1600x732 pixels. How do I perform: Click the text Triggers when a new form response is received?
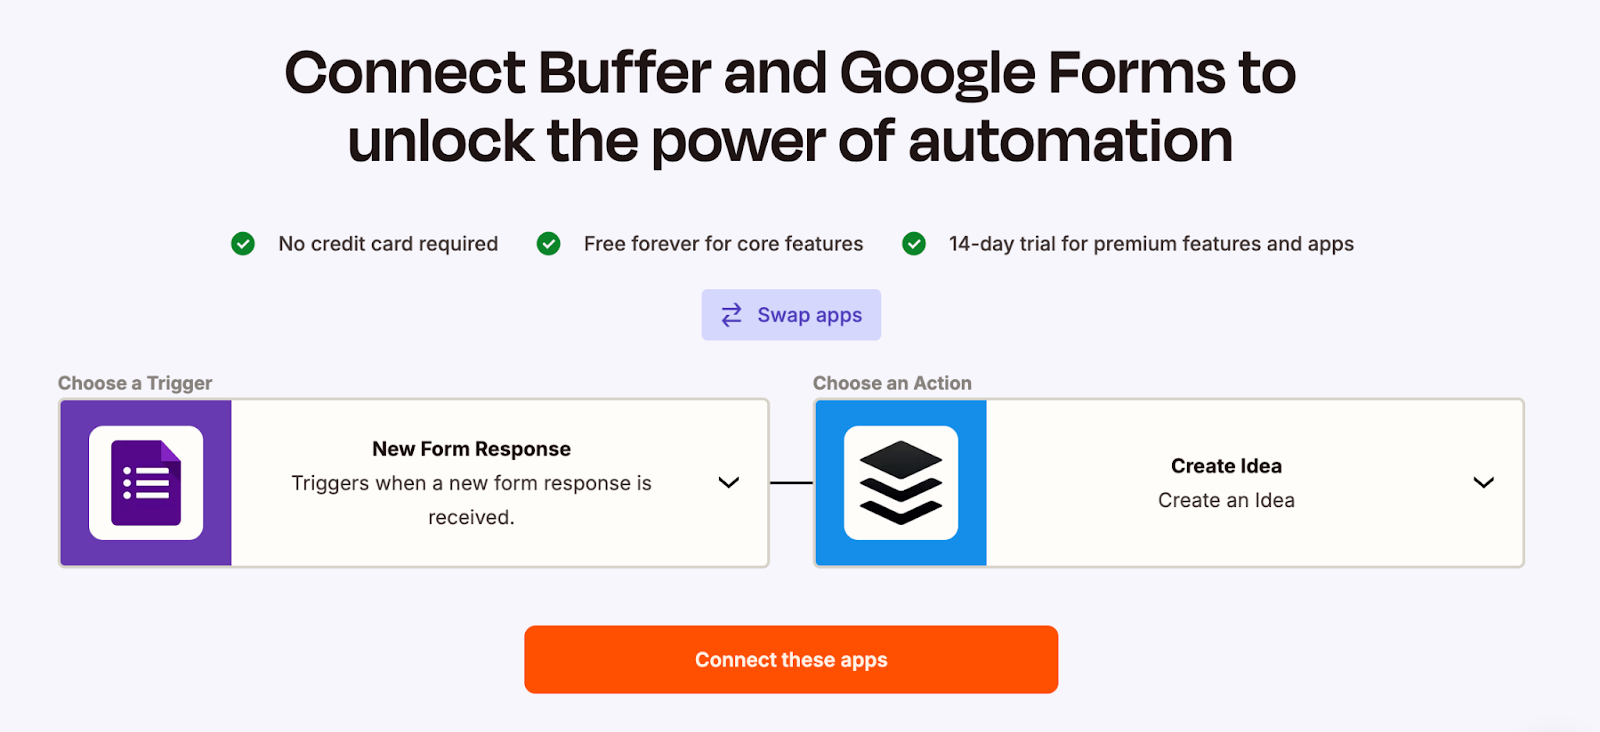[470, 499]
